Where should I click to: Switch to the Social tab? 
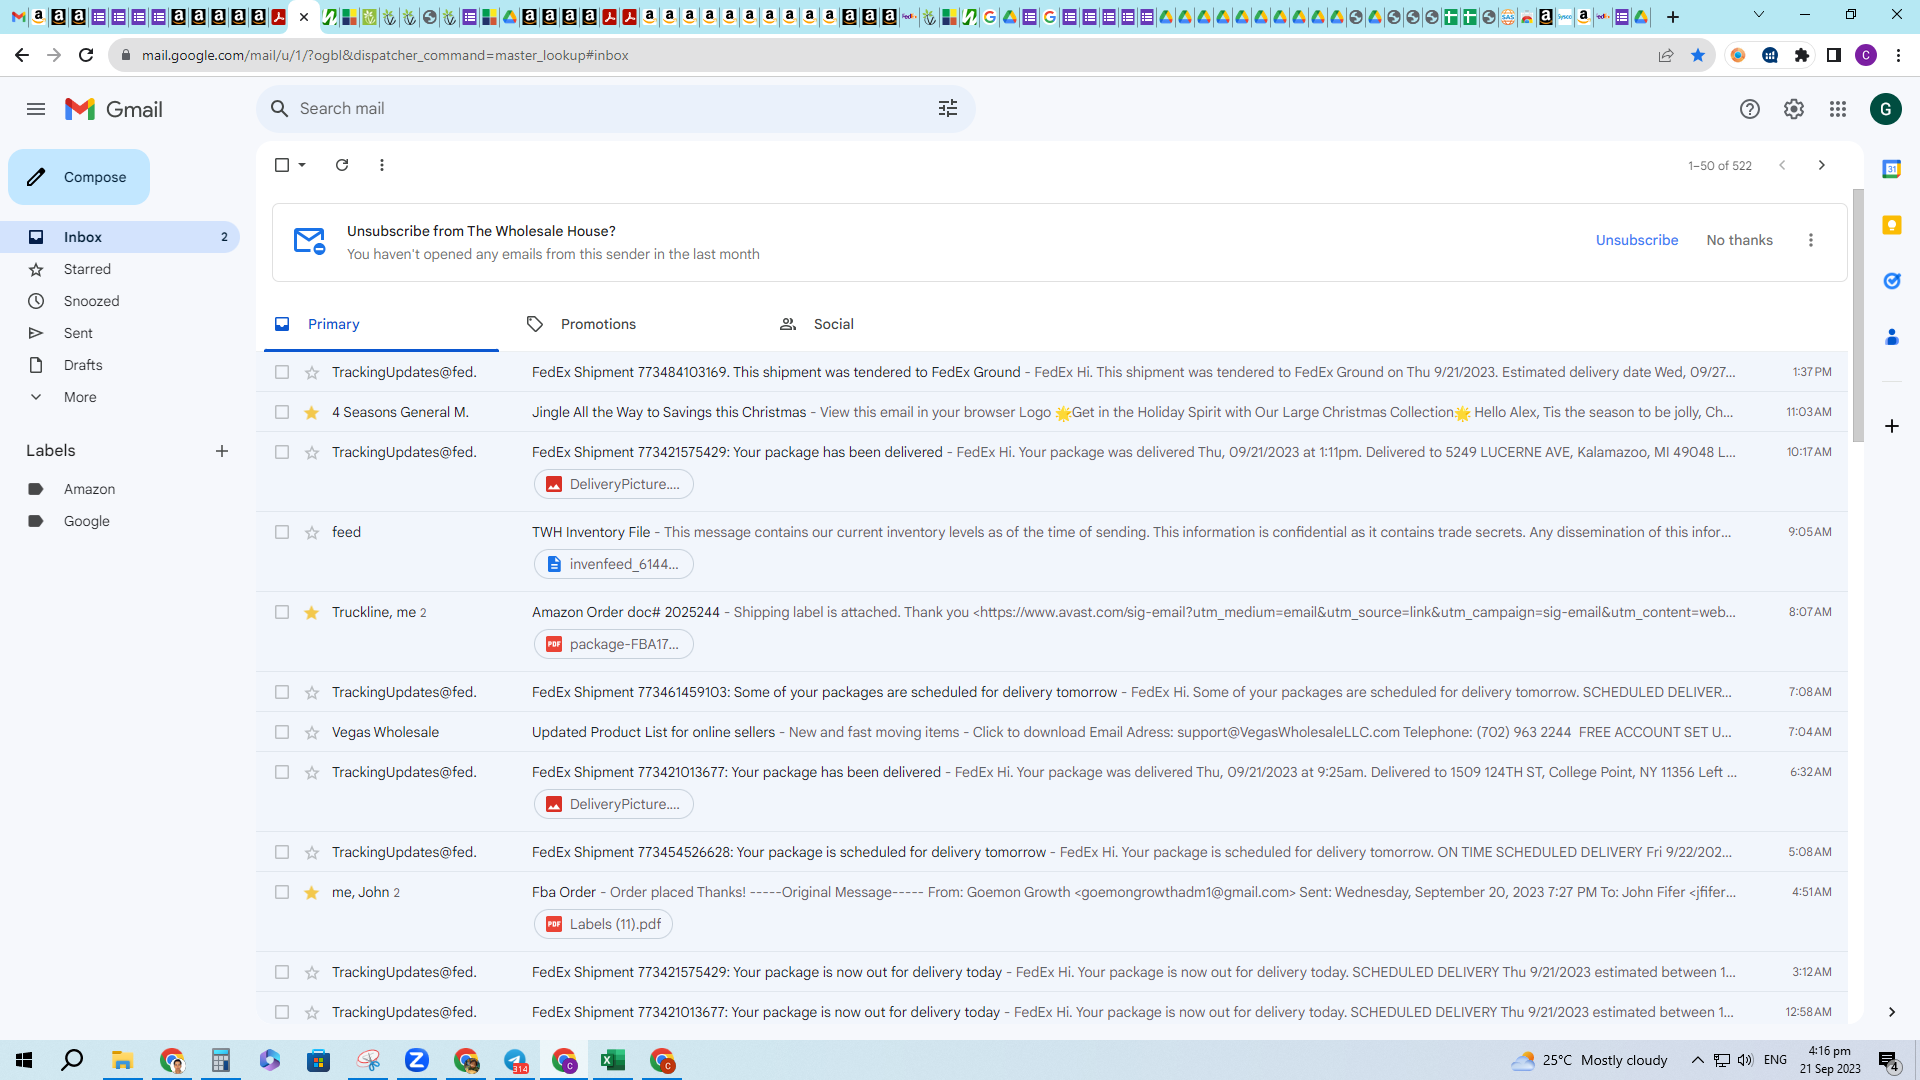(888, 324)
